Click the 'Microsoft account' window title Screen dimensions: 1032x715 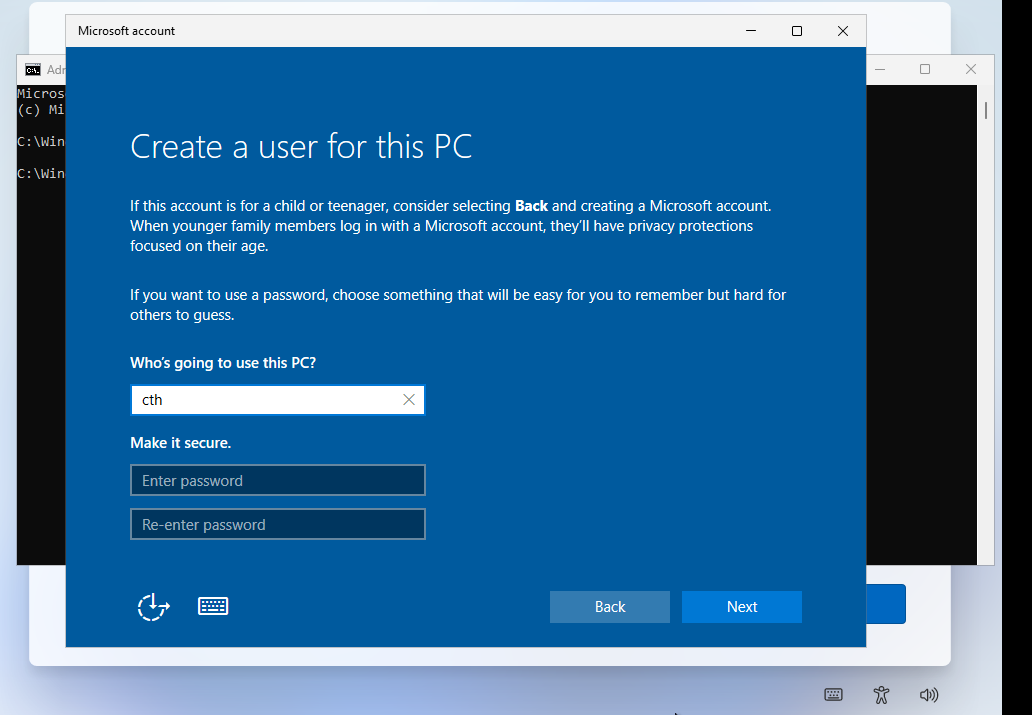pos(126,31)
